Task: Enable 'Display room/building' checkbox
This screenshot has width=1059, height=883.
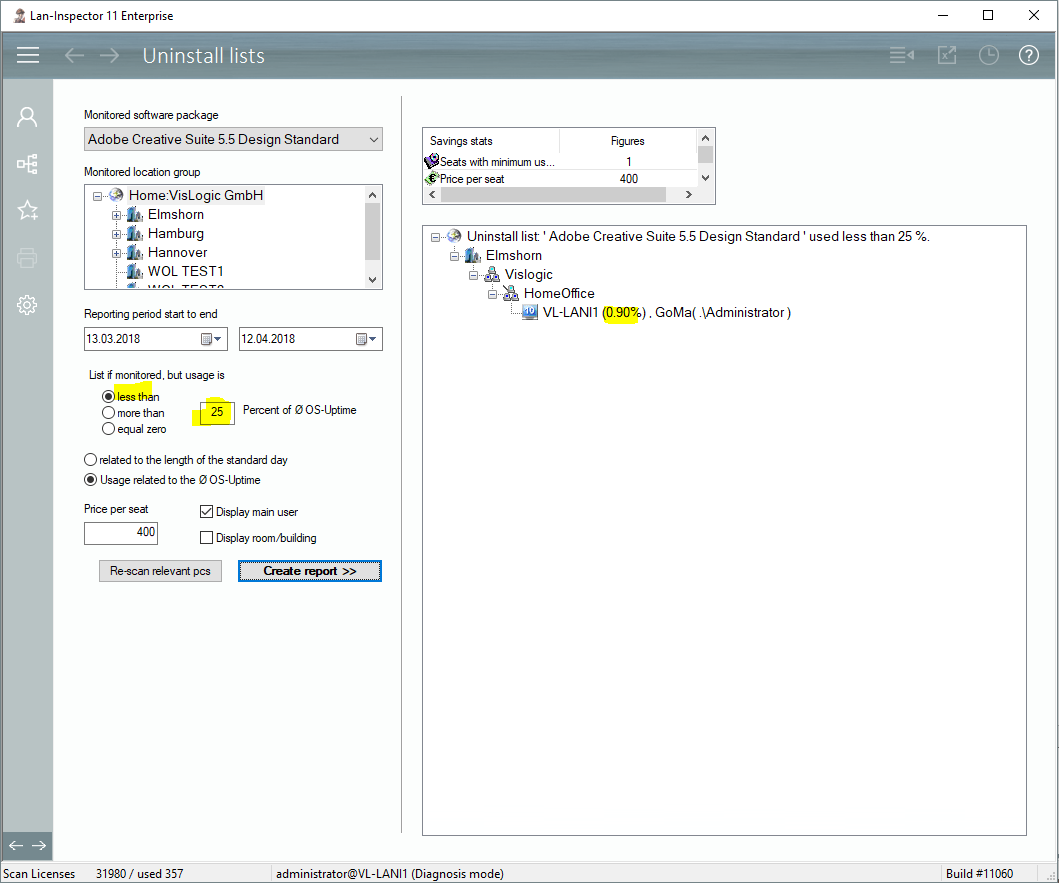Action: click(x=207, y=538)
